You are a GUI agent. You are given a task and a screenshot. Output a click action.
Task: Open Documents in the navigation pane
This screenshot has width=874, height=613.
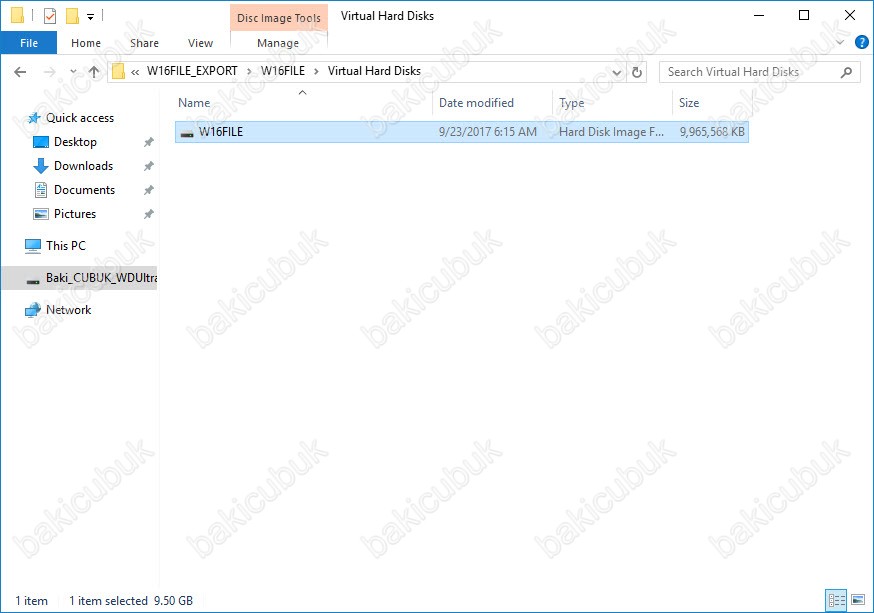[84, 189]
